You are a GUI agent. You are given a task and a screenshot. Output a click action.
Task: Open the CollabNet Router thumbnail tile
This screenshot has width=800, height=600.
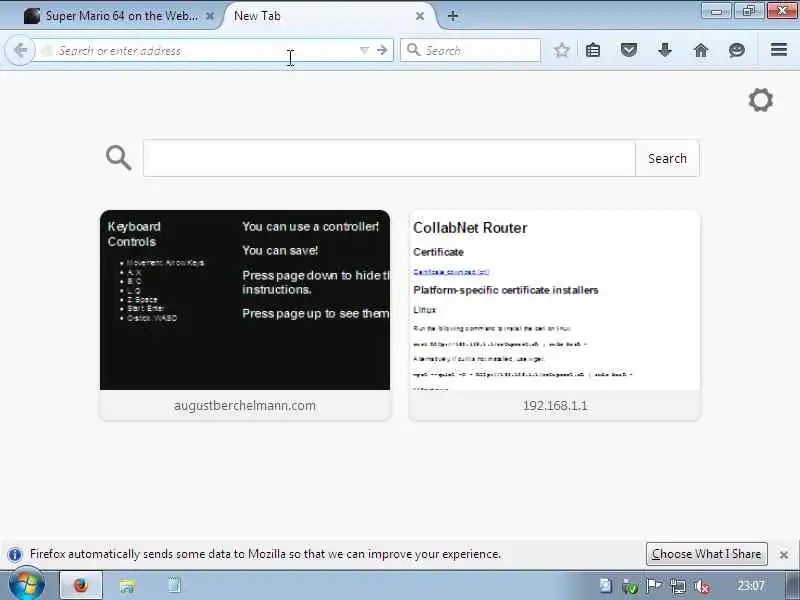tap(555, 300)
